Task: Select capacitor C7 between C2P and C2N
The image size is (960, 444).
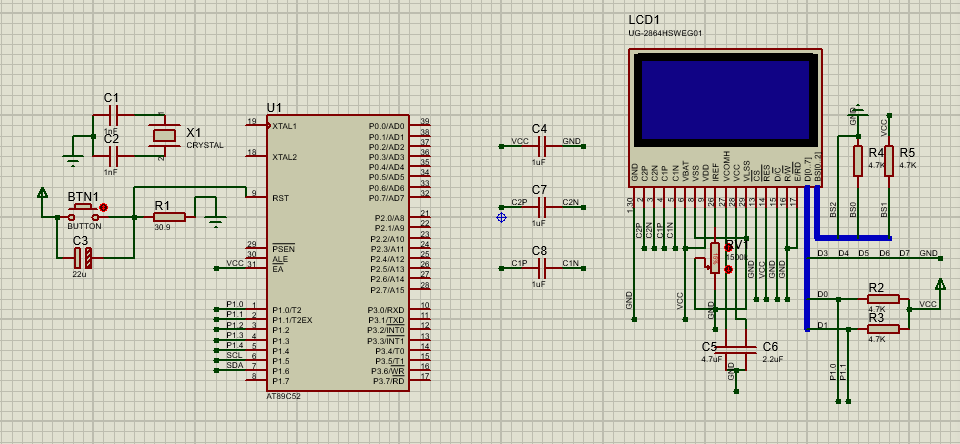Action: tap(541, 207)
